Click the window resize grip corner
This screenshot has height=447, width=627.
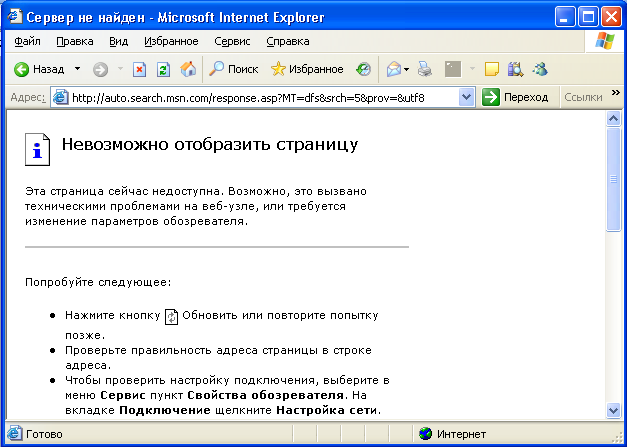point(617,437)
